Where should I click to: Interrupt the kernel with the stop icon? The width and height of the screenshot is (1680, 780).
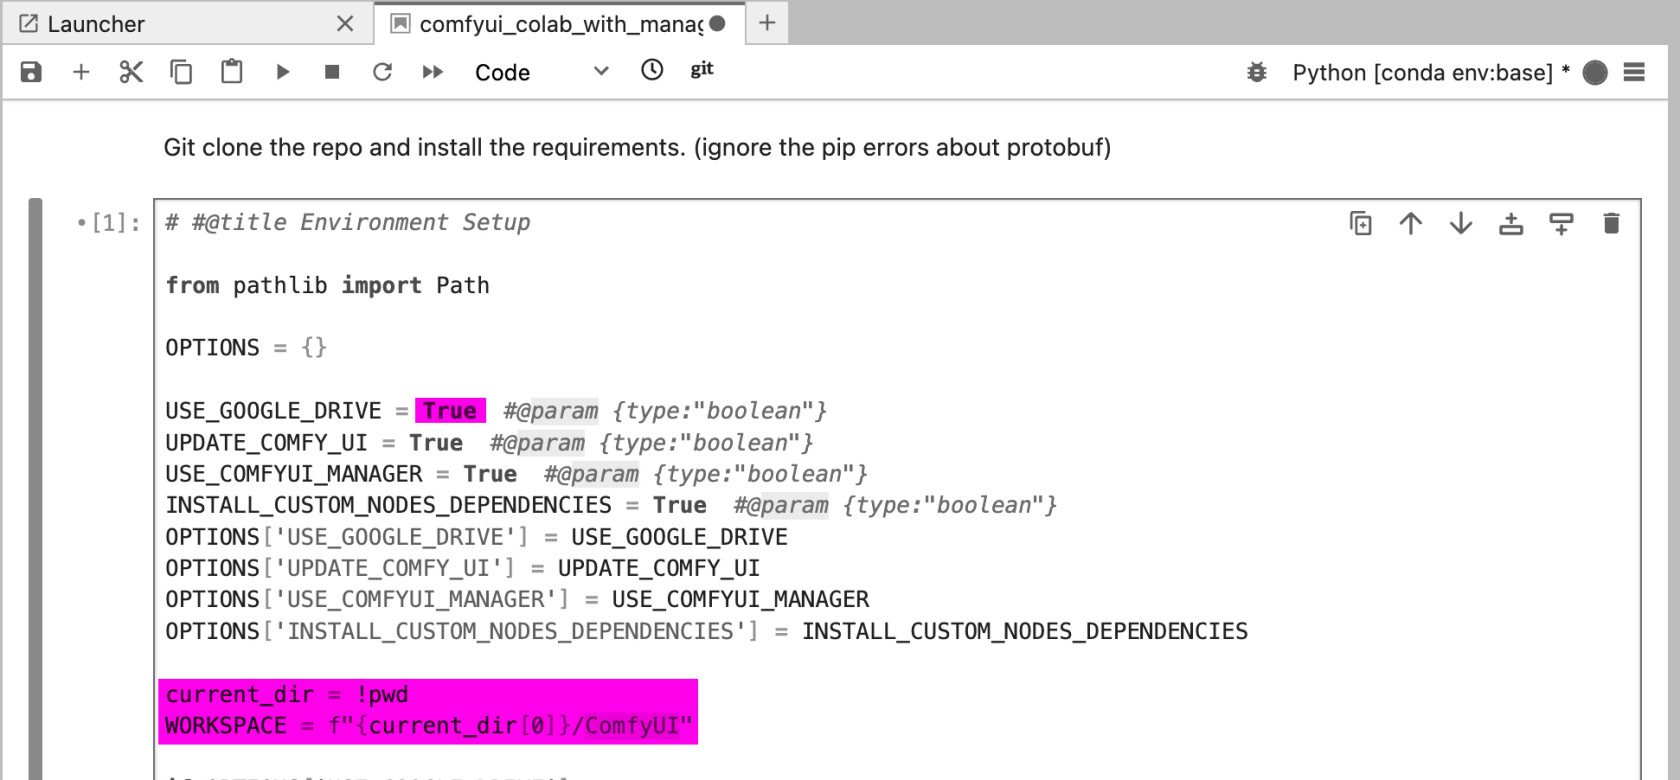tap(332, 72)
